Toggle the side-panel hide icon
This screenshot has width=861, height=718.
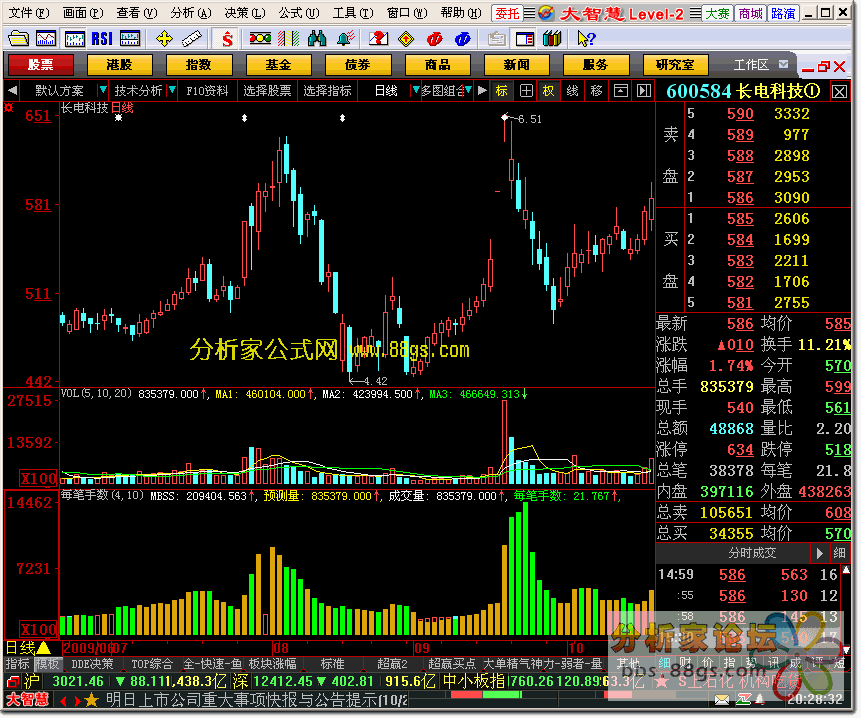point(644,91)
